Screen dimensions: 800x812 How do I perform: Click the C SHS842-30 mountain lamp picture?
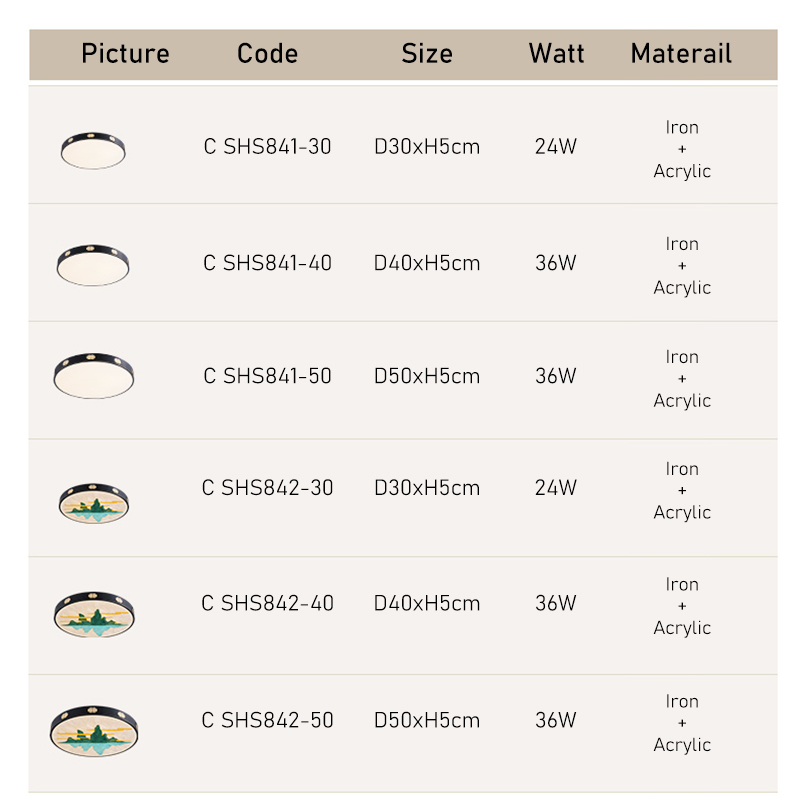[94, 503]
